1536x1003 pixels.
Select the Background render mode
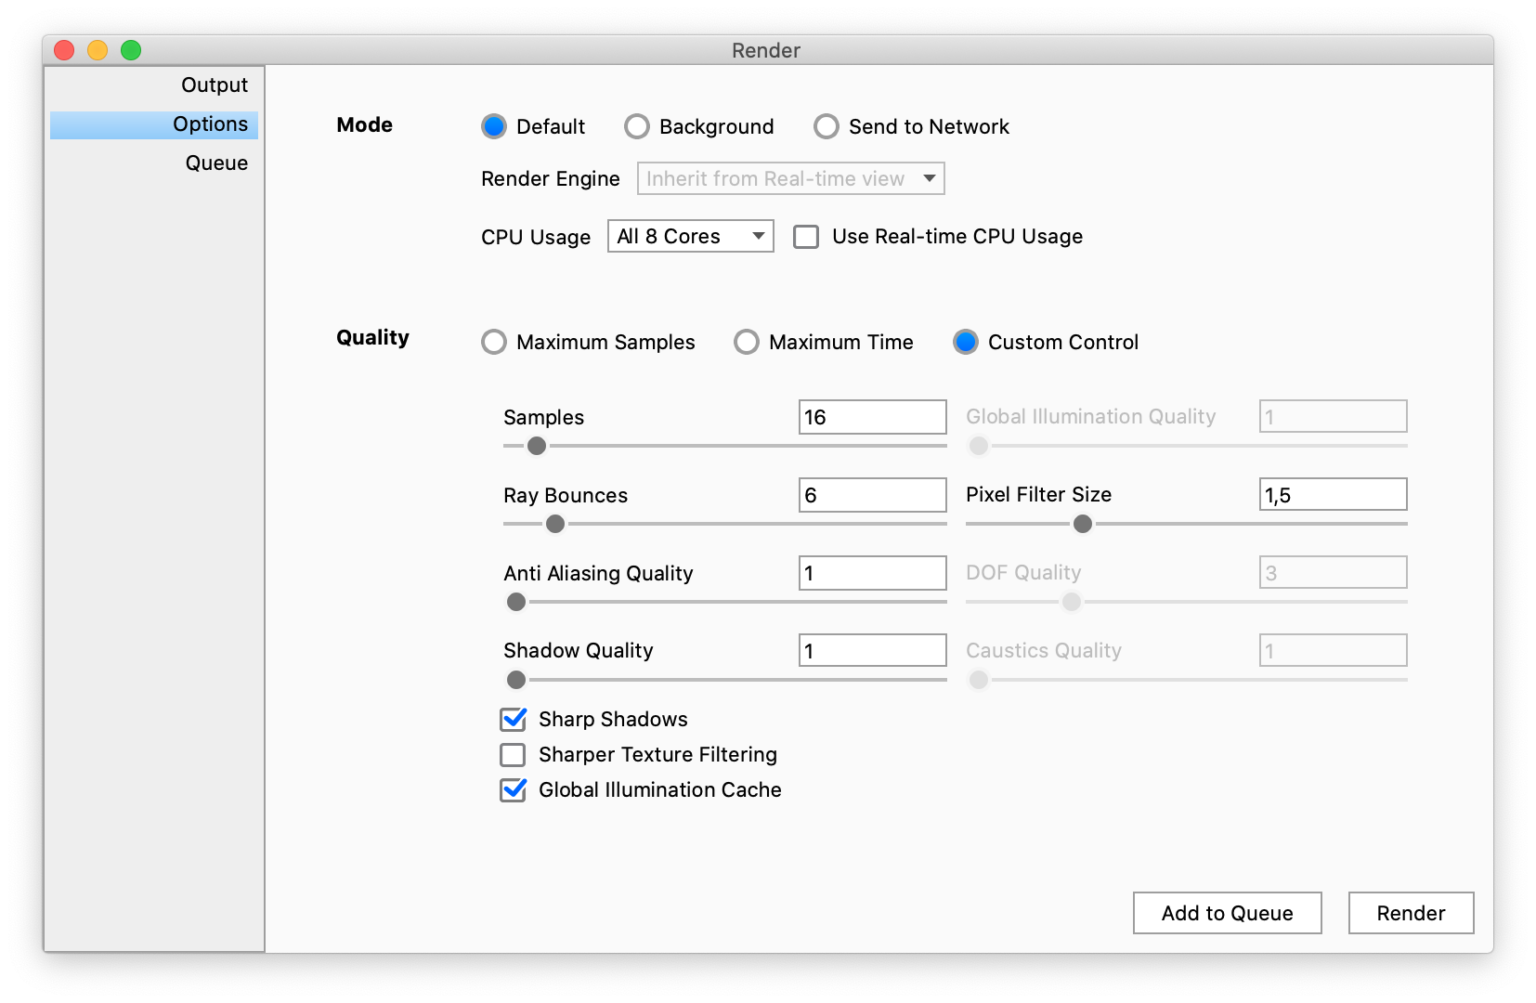[637, 126]
